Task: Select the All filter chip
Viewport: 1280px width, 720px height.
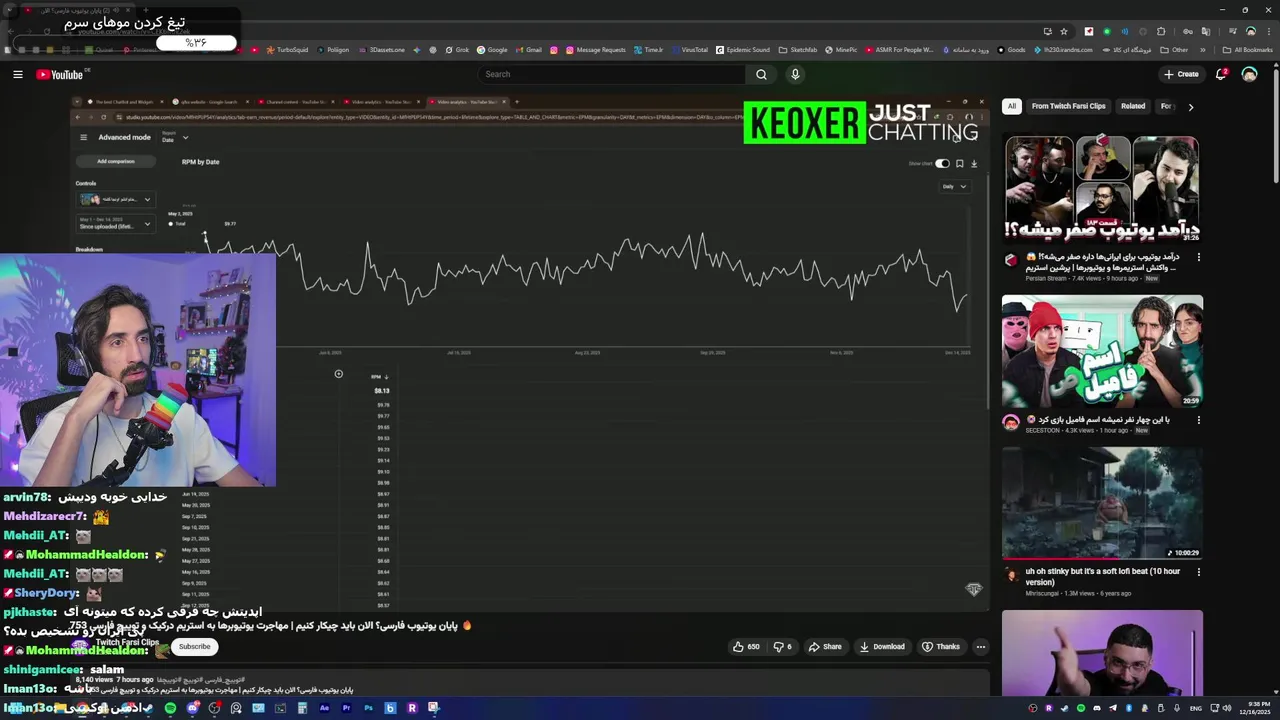Action: pyautogui.click(x=1012, y=106)
